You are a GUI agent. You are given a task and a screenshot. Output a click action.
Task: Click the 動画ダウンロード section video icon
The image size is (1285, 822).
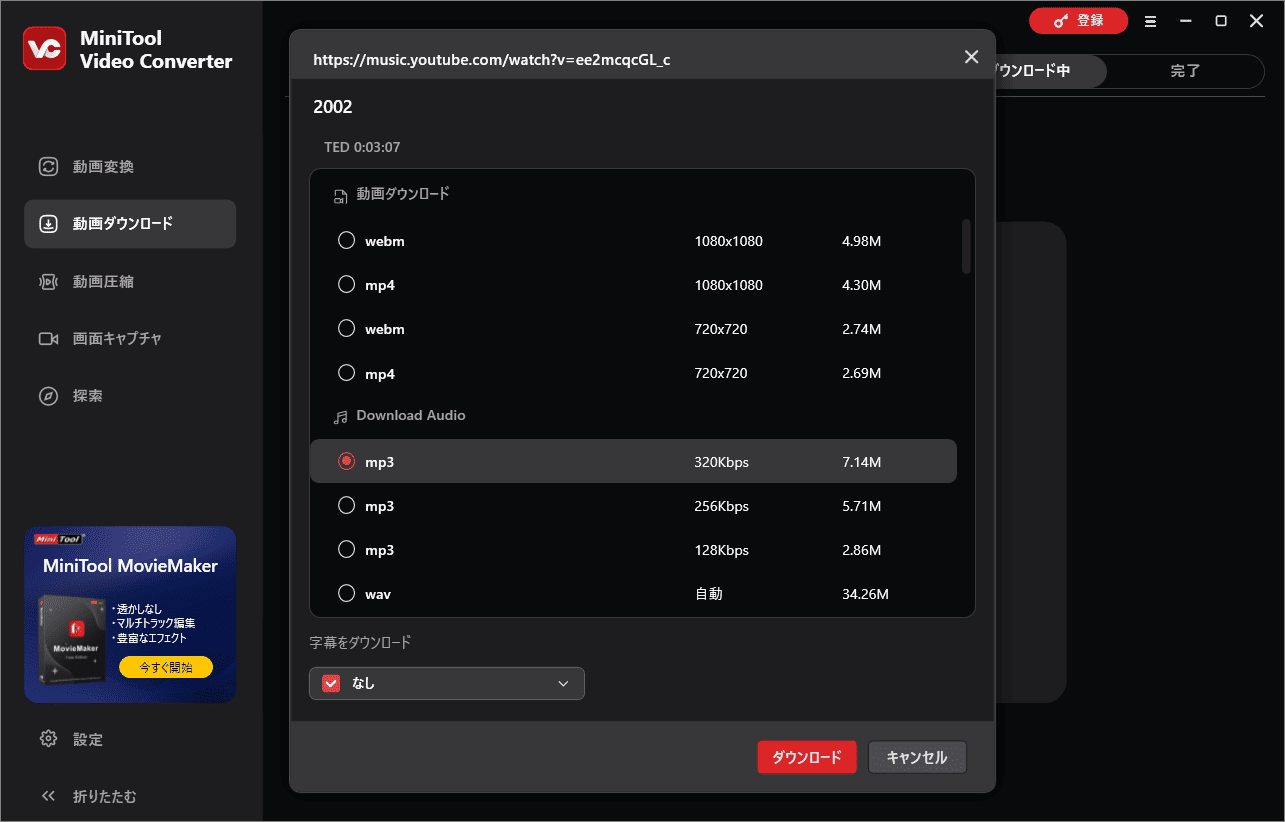pyautogui.click(x=341, y=196)
